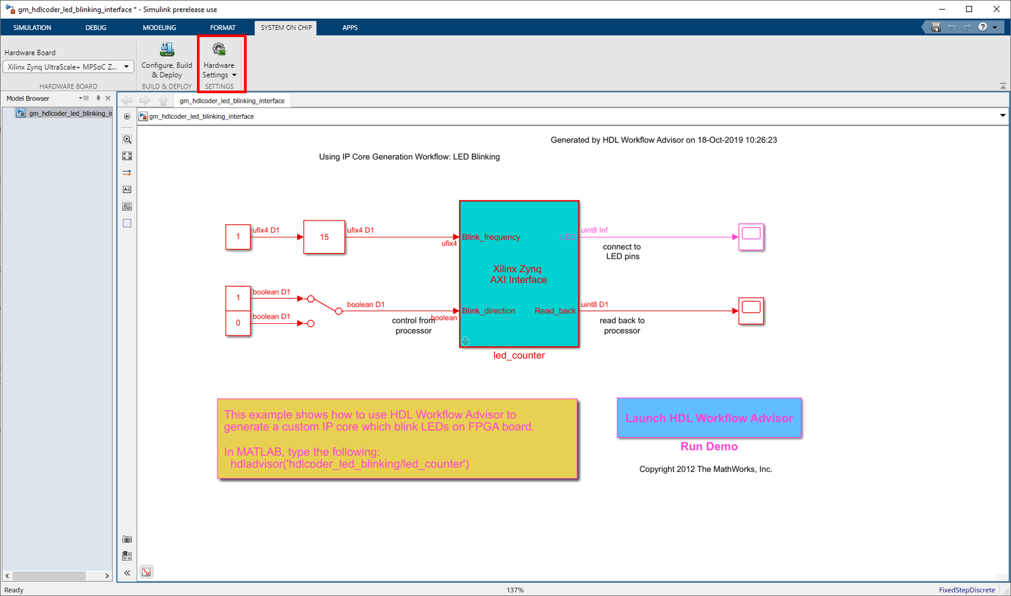The image size is (1011, 596).
Task: Navigate back with the left arrow icon
Action: [x=127, y=101]
